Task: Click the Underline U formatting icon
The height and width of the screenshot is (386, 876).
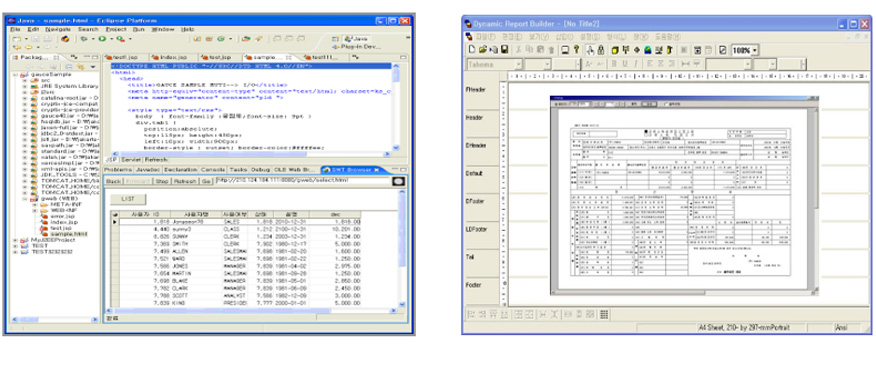Action: (x=625, y=64)
